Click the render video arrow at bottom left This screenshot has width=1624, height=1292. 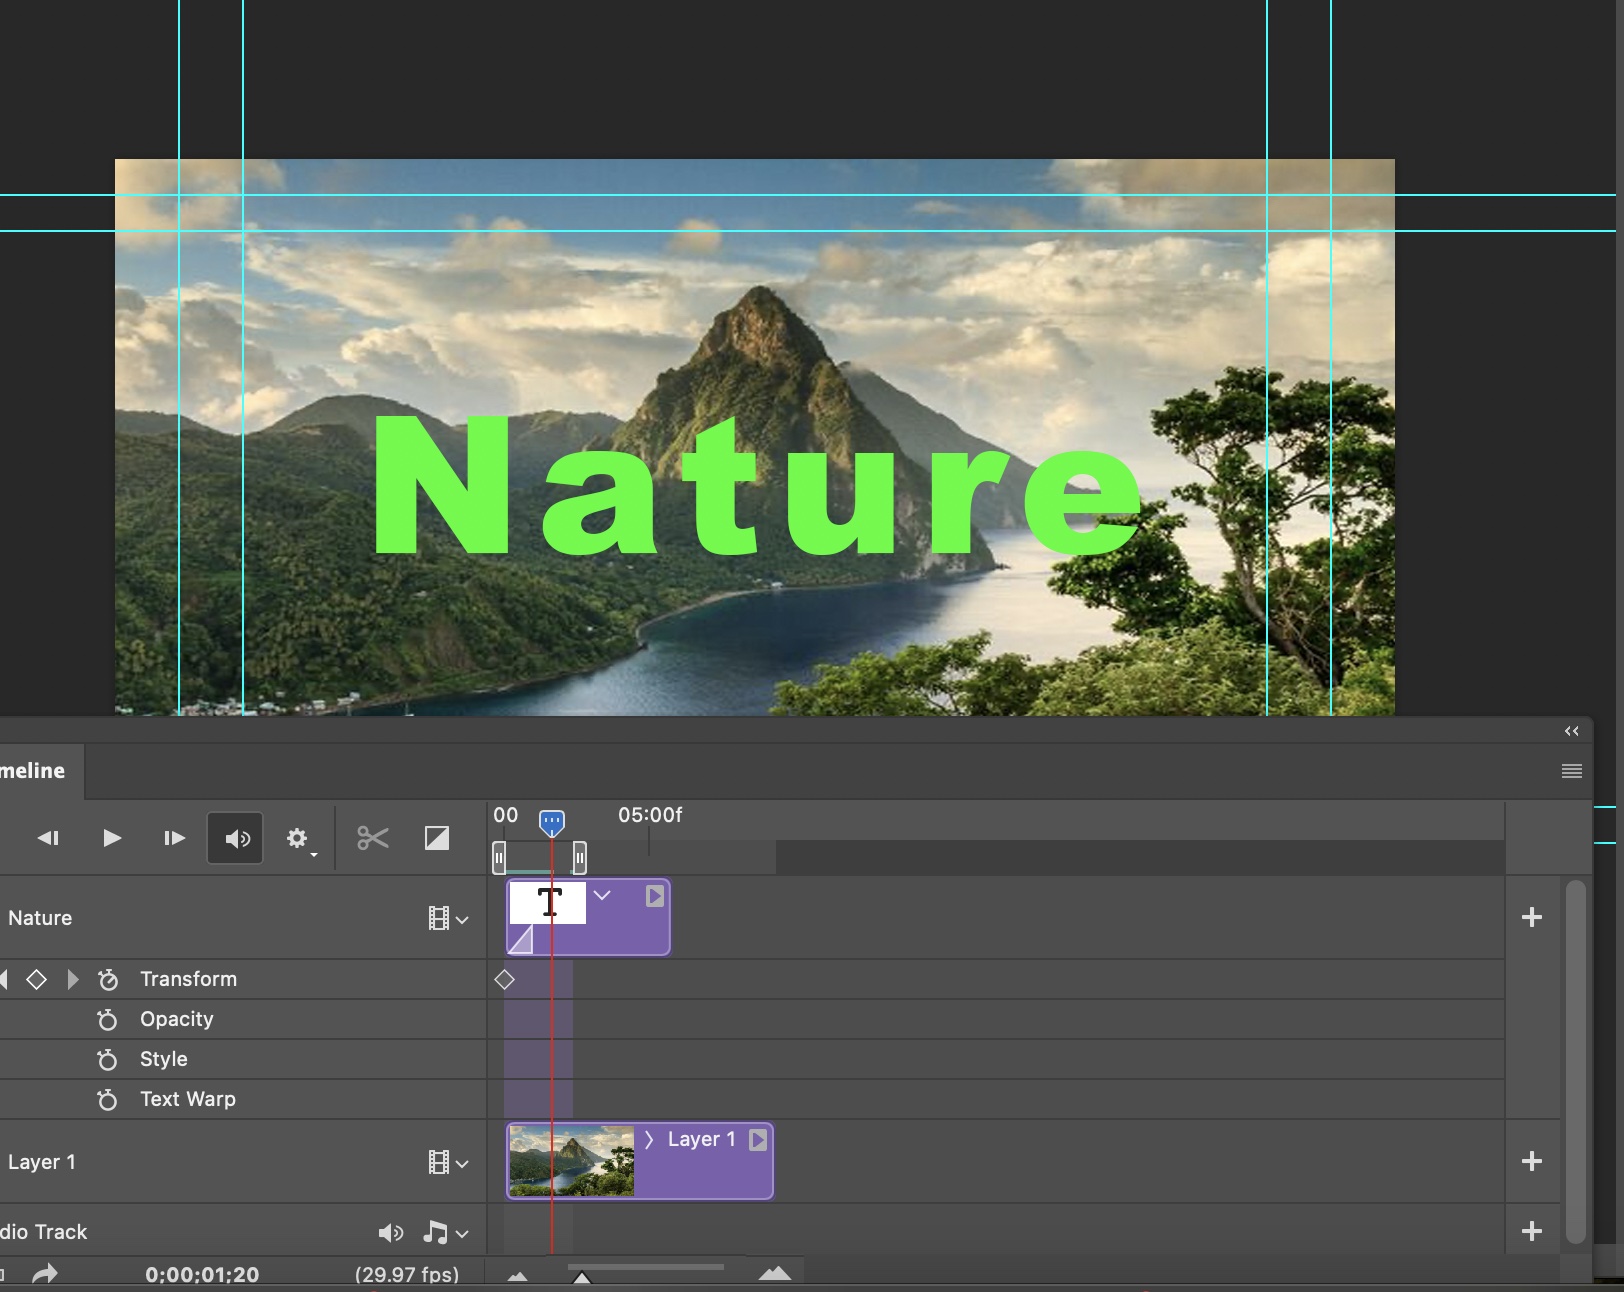click(x=45, y=1273)
